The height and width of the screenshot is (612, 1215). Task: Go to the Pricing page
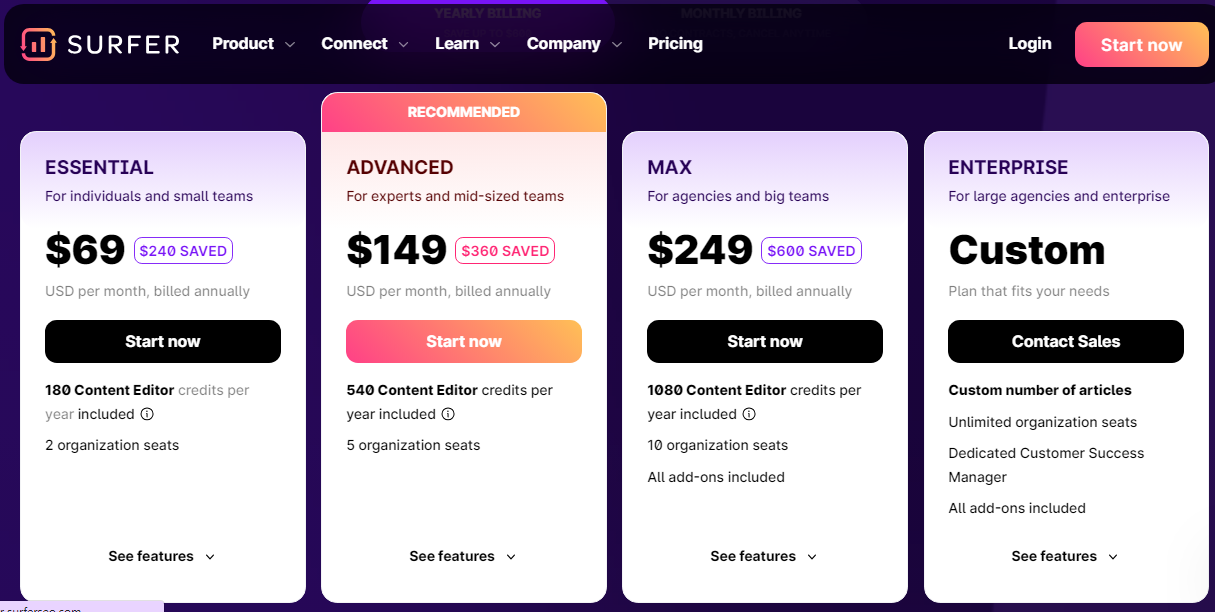tap(675, 44)
